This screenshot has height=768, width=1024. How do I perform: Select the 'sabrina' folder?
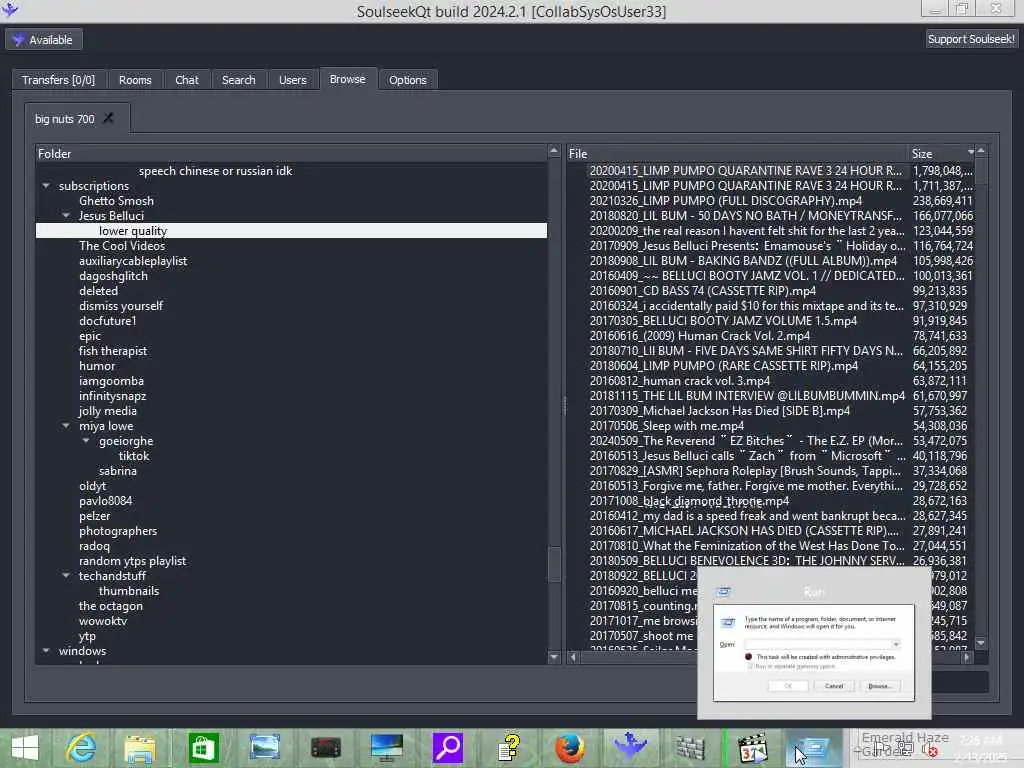click(x=118, y=471)
